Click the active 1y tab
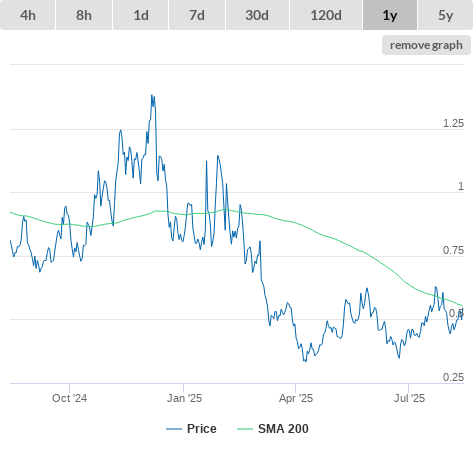The height and width of the screenshot is (455, 474). 390,15
